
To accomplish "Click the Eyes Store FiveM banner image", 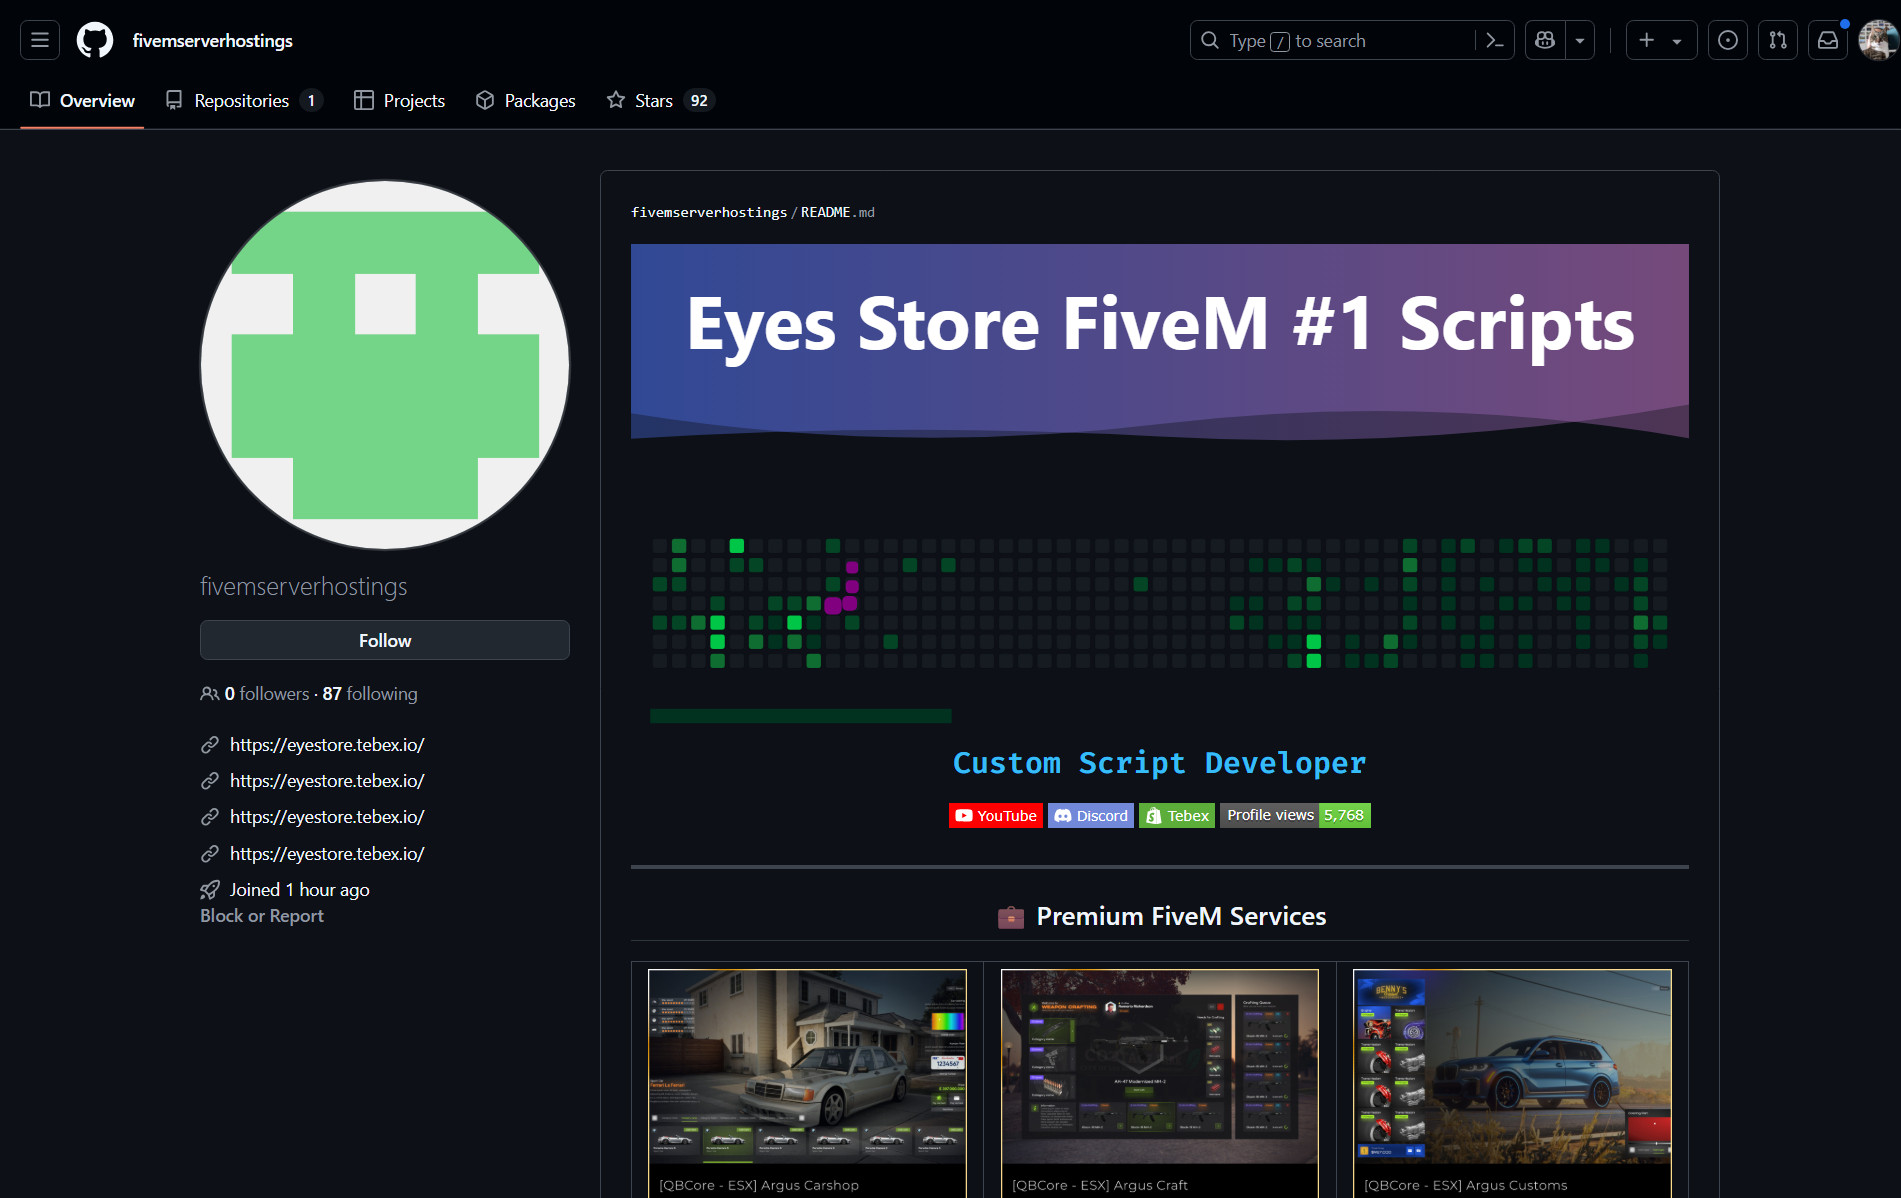I will pyautogui.click(x=1160, y=341).
